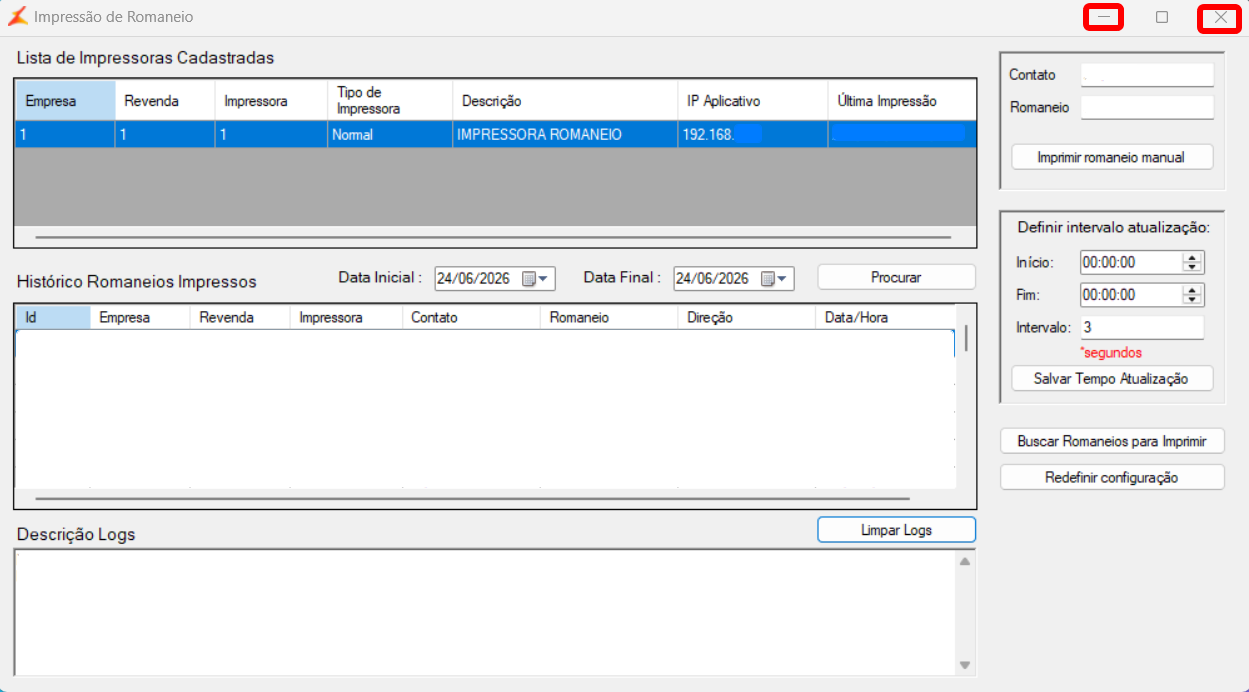Viewport: 1249px width, 692px height.
Task: Close the Impressão de Romaneio window
Action: tap(1220, 17)
